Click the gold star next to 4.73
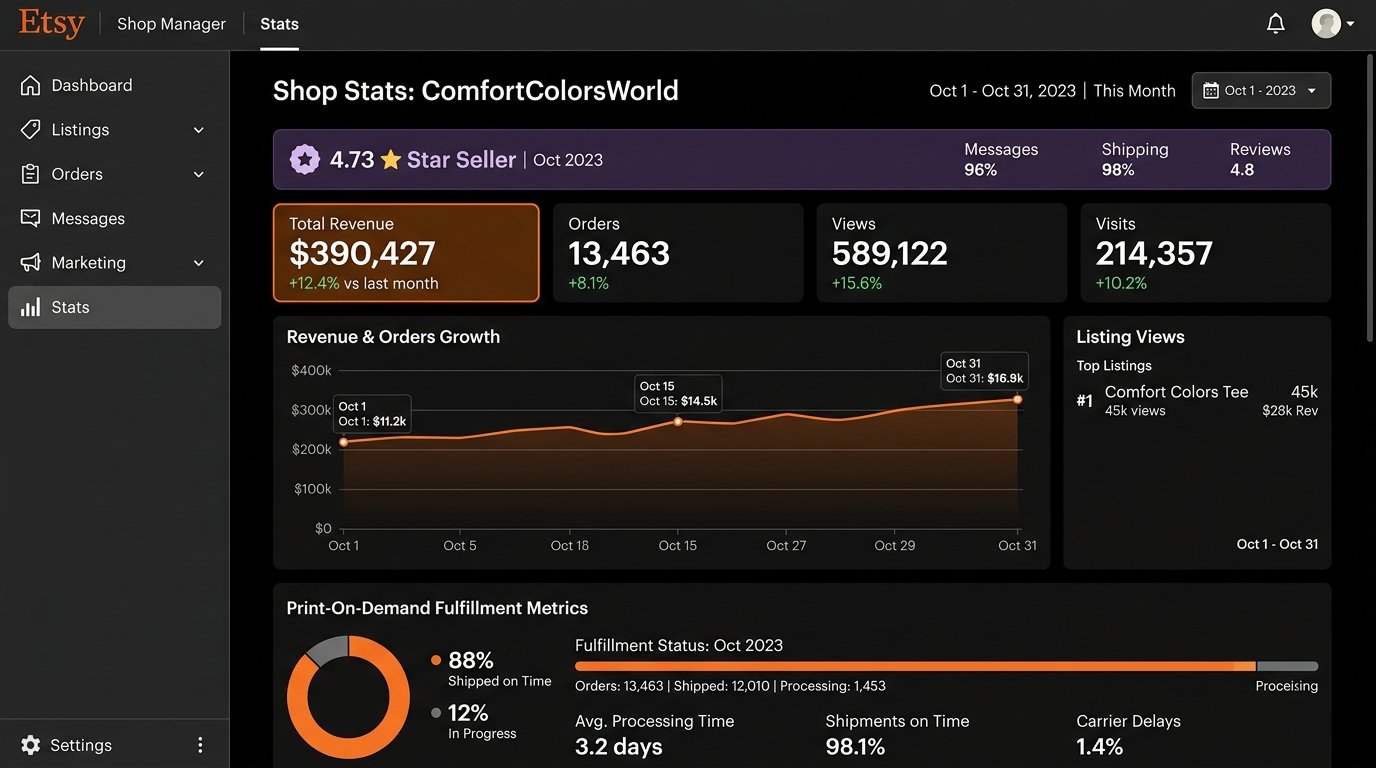Screen dimensions: 1376x768 tap(391, 159)
